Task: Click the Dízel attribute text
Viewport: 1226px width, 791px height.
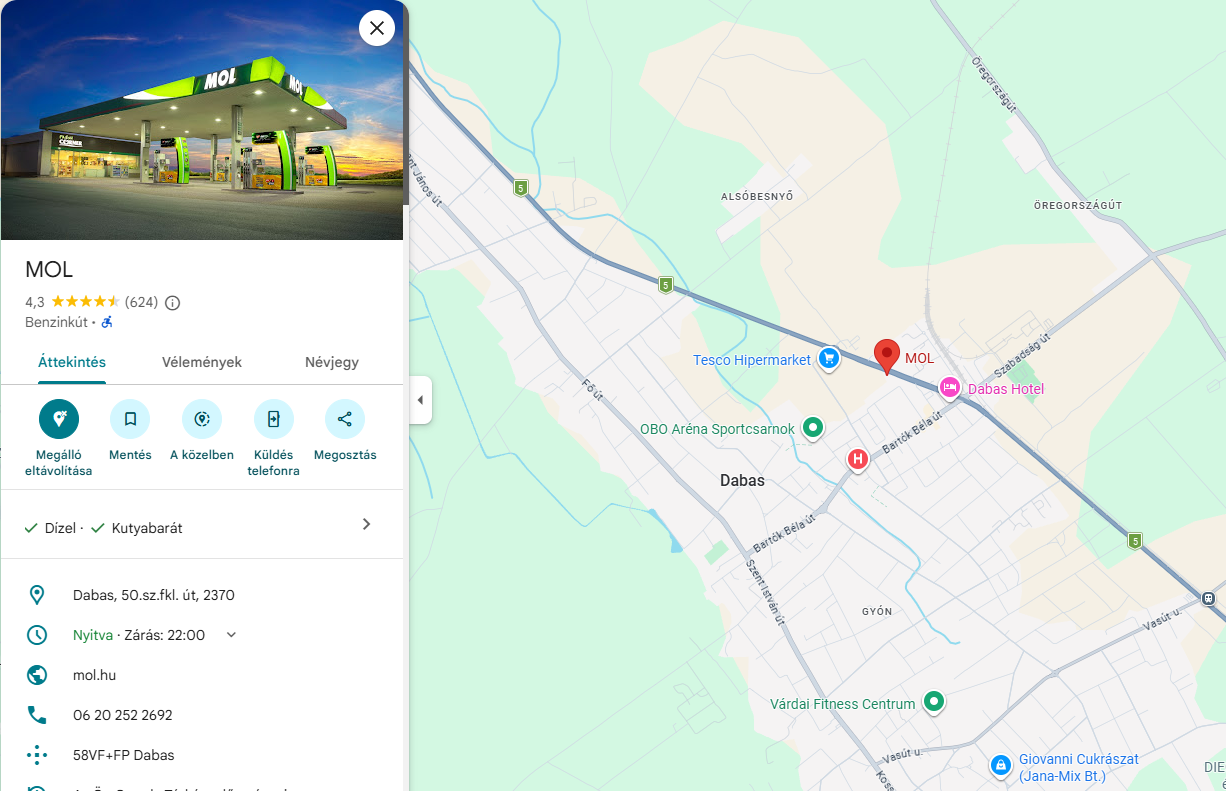Action: (x=60, y=528)
